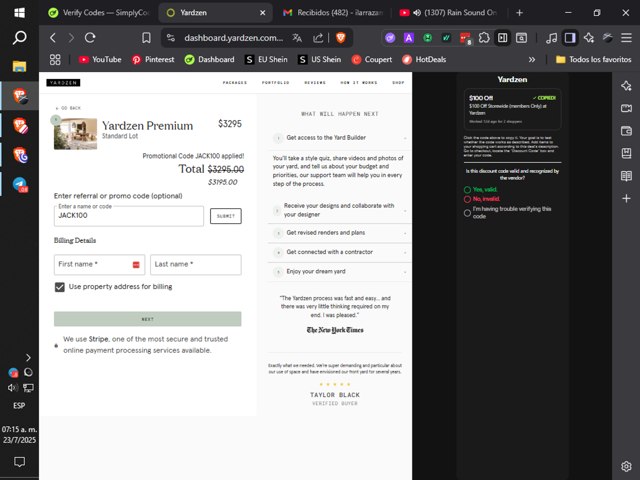Open File Explorer from taskbar

19,66
